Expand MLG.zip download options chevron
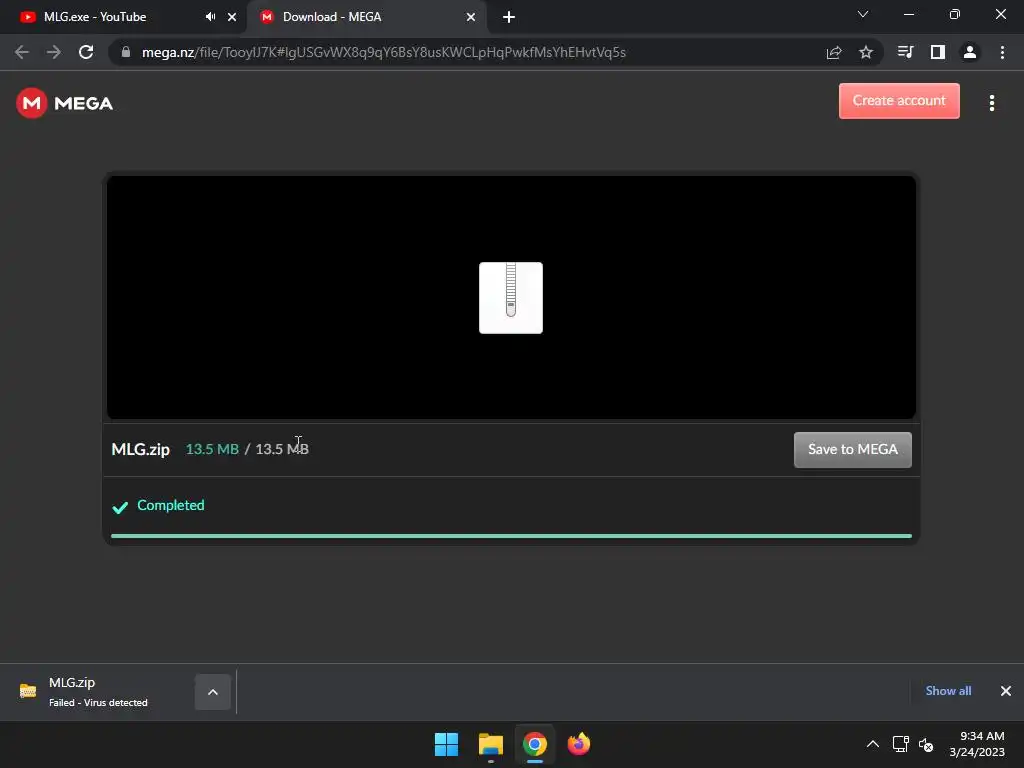 point(213,692)
